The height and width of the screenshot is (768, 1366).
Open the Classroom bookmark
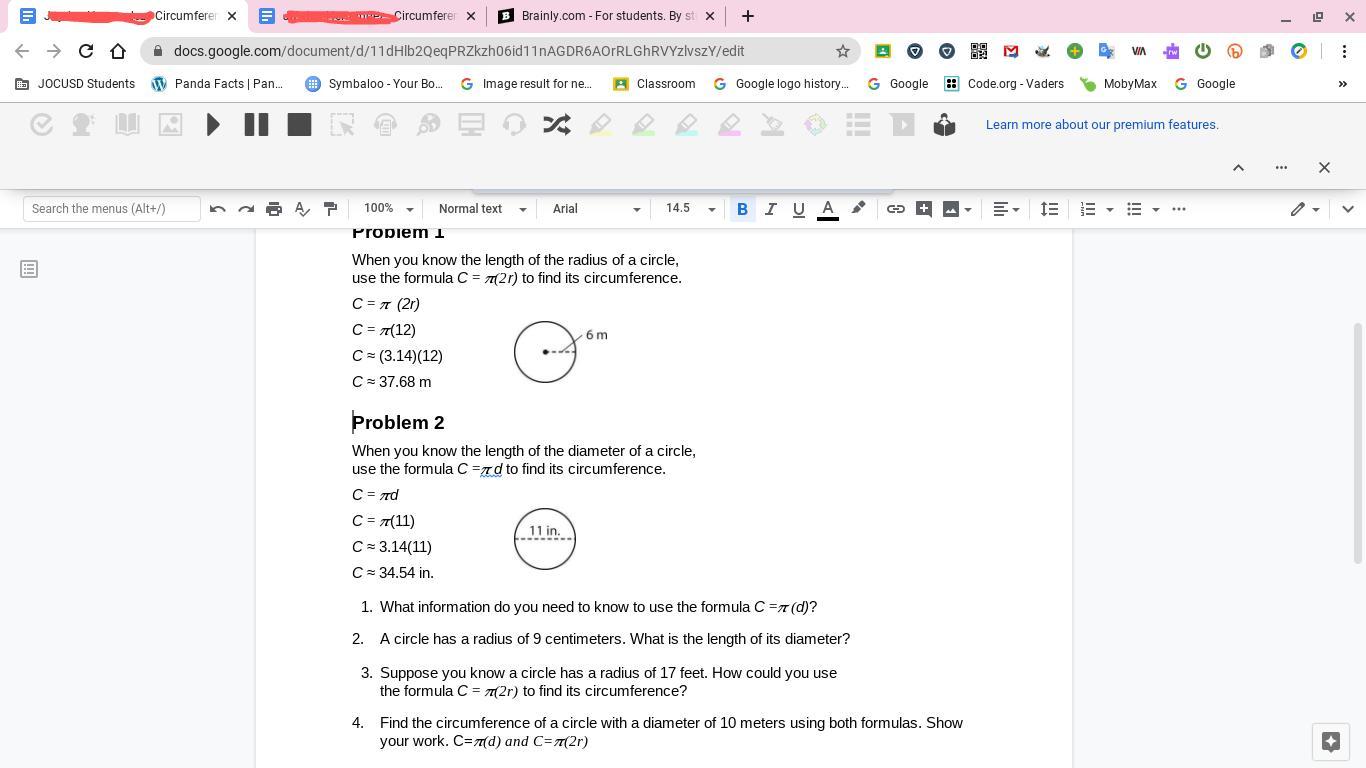coord(654,84)
